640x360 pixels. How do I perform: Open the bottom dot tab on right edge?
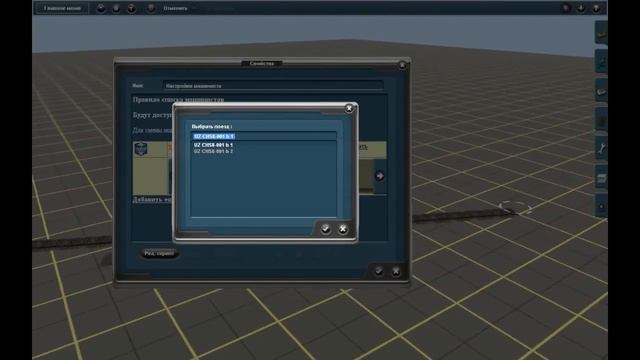[x=601, y=206]
